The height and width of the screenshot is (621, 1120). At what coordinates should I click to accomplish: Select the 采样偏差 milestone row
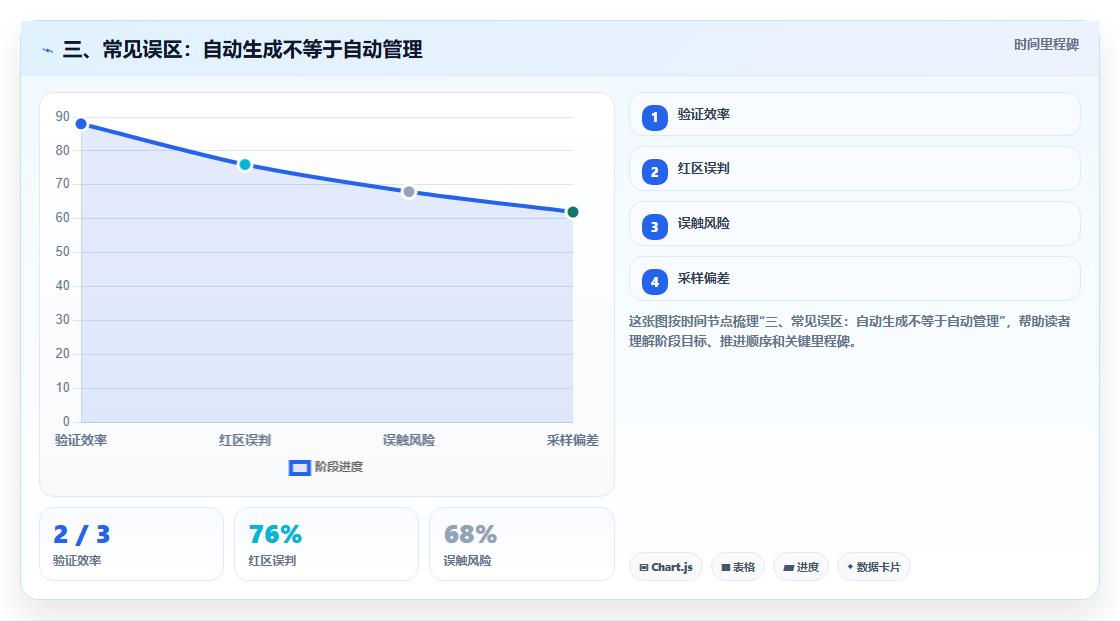coord(854,279)
